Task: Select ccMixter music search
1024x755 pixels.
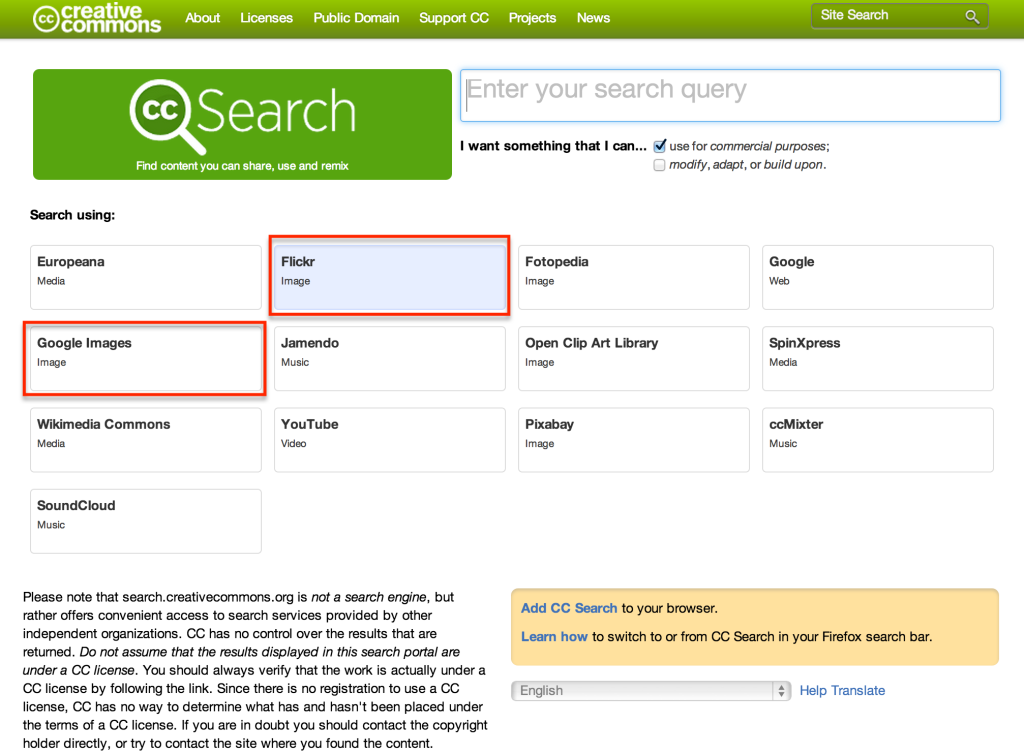Action: pos(878,440)
